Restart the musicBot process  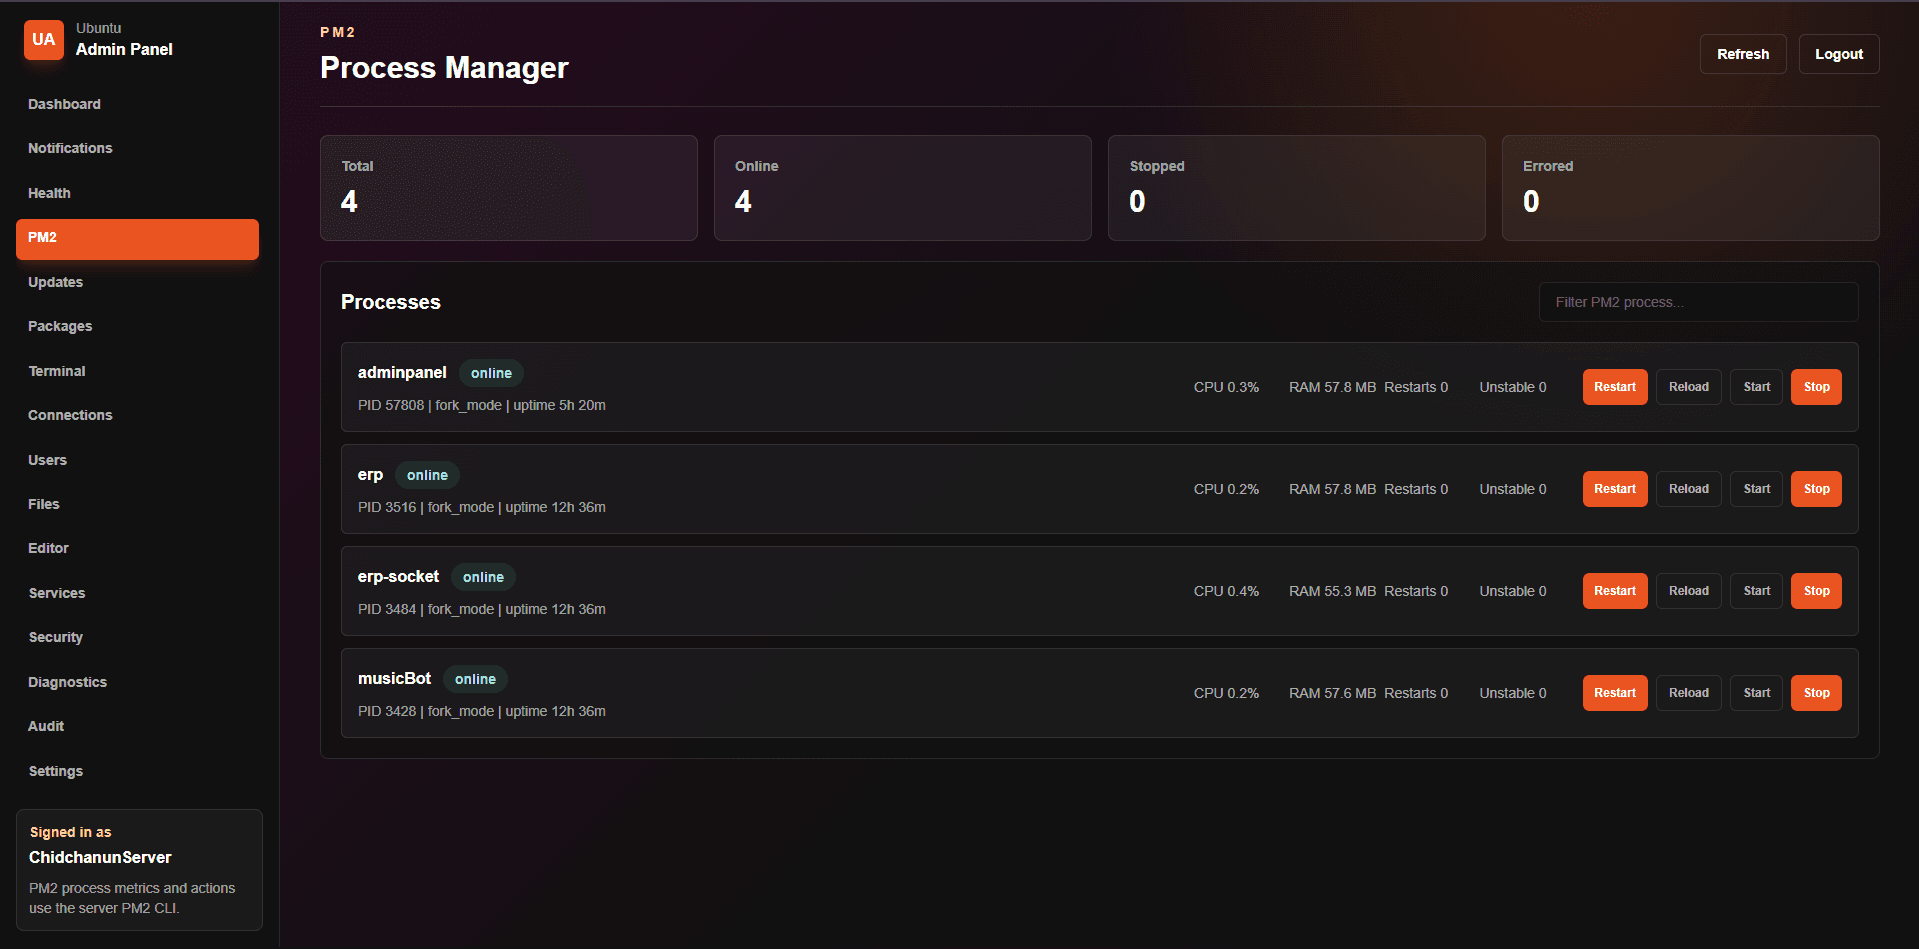[x=1615, y=693]
